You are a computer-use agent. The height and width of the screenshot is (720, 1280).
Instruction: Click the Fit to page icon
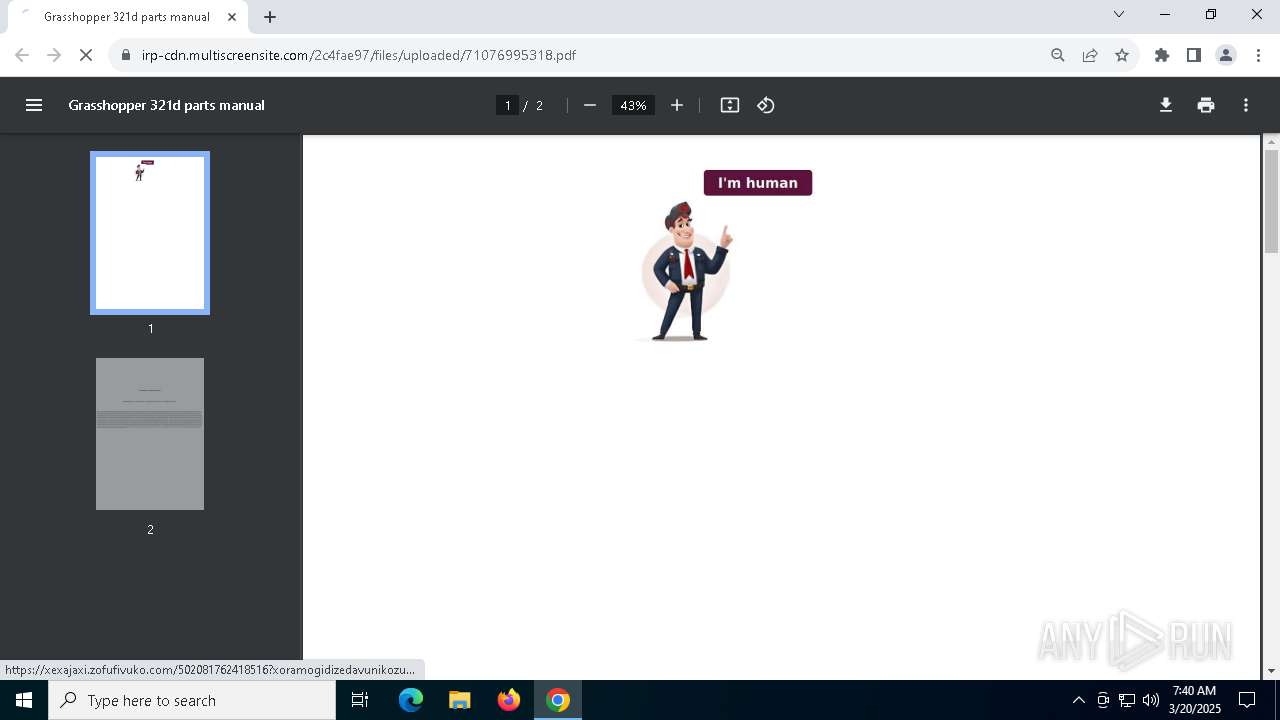(730, 105)
